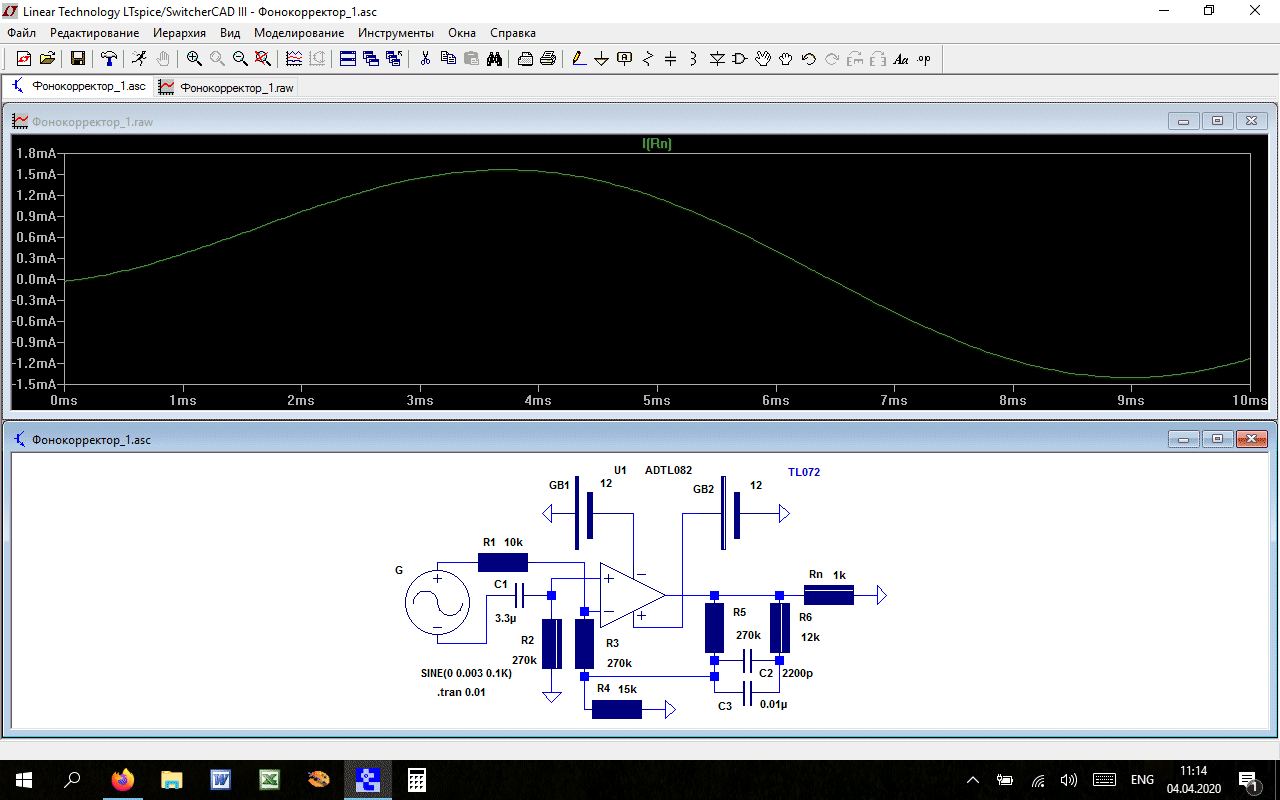Pick the Diode component tool
The height and width of the screenshot is (800, 1280).
pyautogui.click(x=717, y=59)
